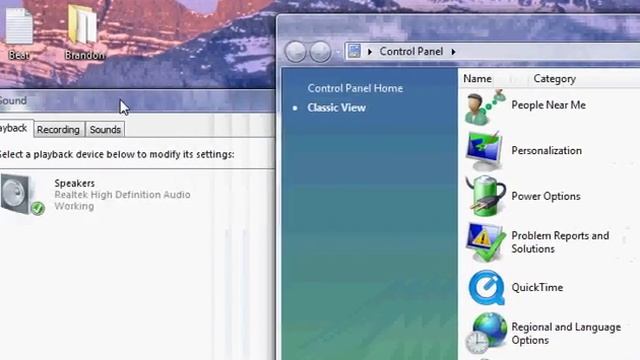
Task: Expand the arrow before Control Panel breadcrumb
Action: 369,52
